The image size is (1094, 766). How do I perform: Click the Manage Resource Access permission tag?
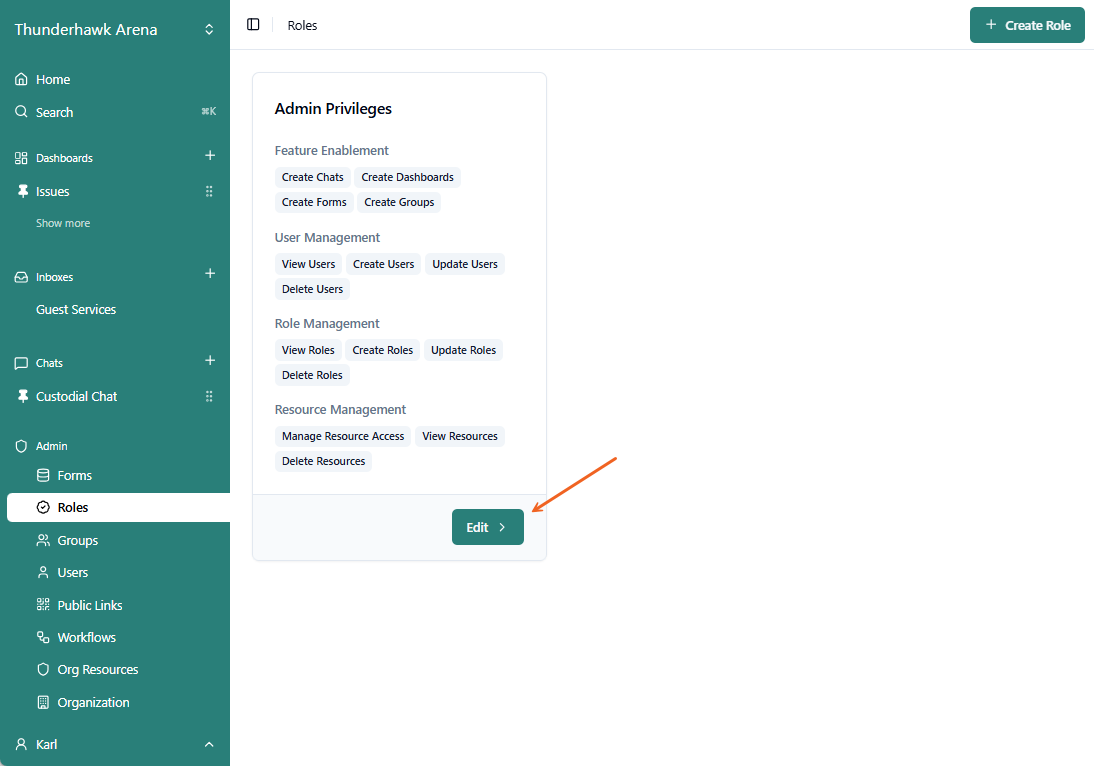pyautogui.click(x=343, y=437)
